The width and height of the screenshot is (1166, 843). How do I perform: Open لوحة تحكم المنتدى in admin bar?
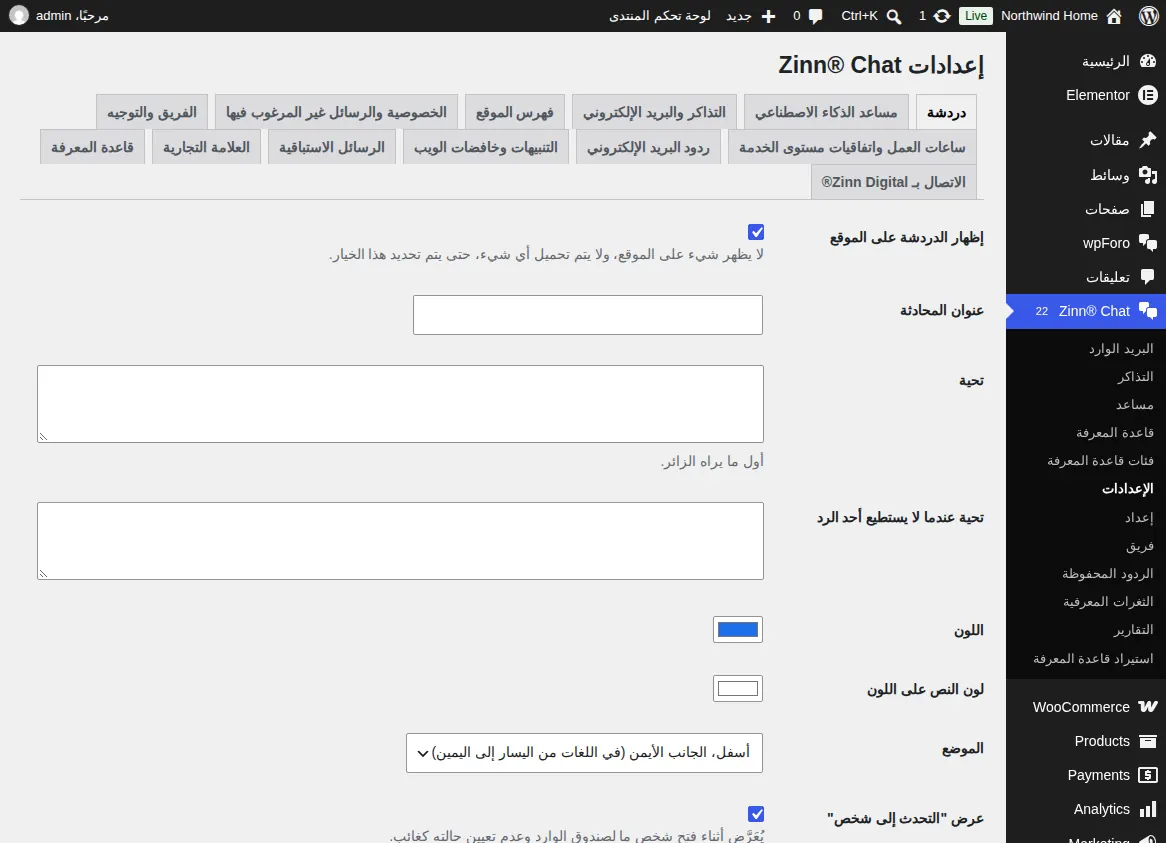click(660, 16)
